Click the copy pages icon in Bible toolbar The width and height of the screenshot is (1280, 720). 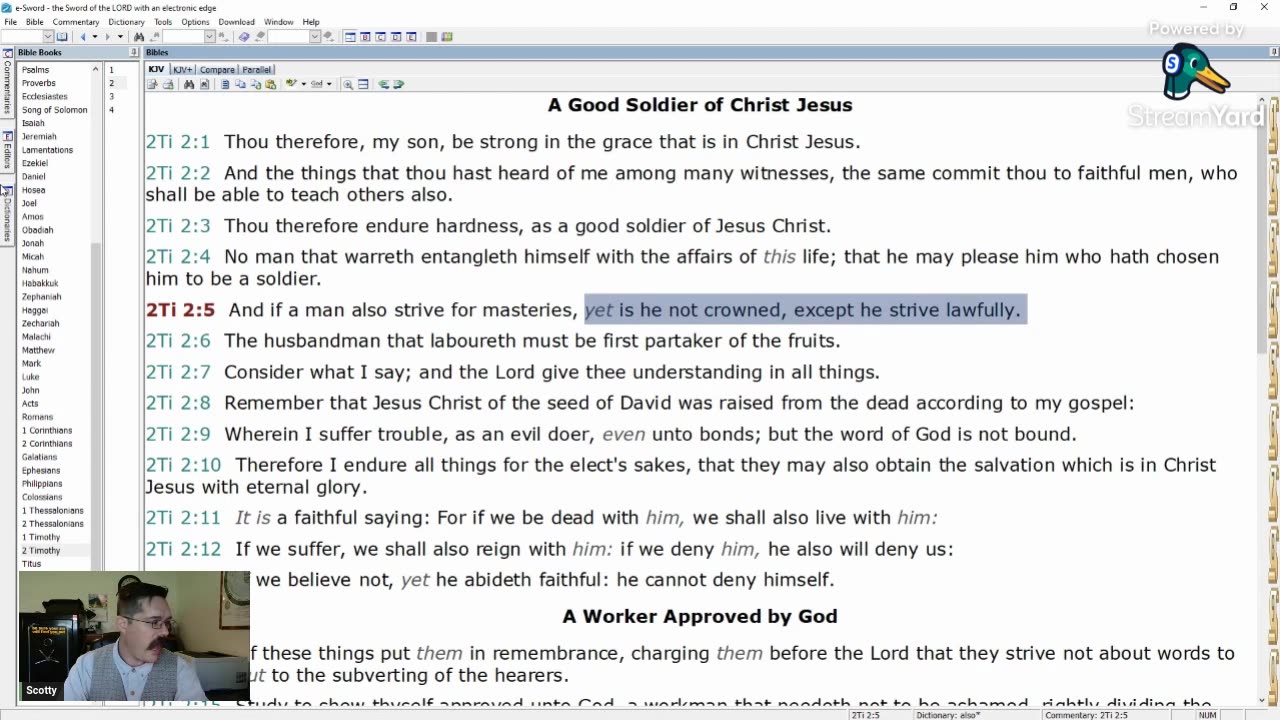tap(240, 84)
